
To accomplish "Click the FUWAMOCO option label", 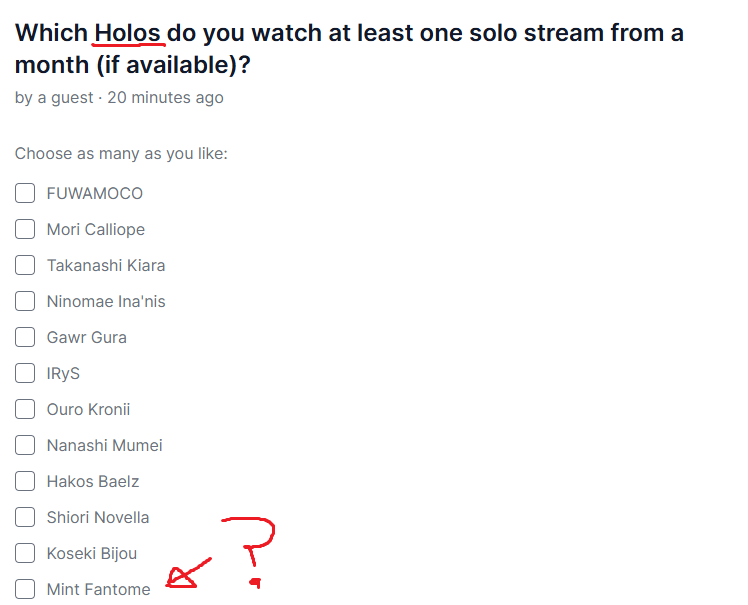I will pos(94,193).
